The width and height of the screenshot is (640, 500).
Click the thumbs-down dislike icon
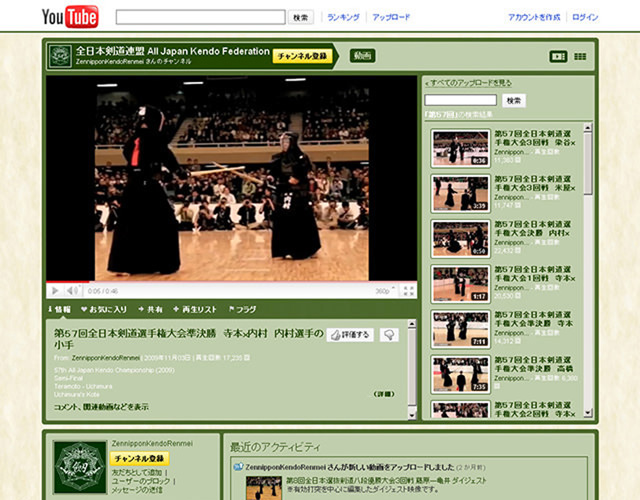pos(389,335)
